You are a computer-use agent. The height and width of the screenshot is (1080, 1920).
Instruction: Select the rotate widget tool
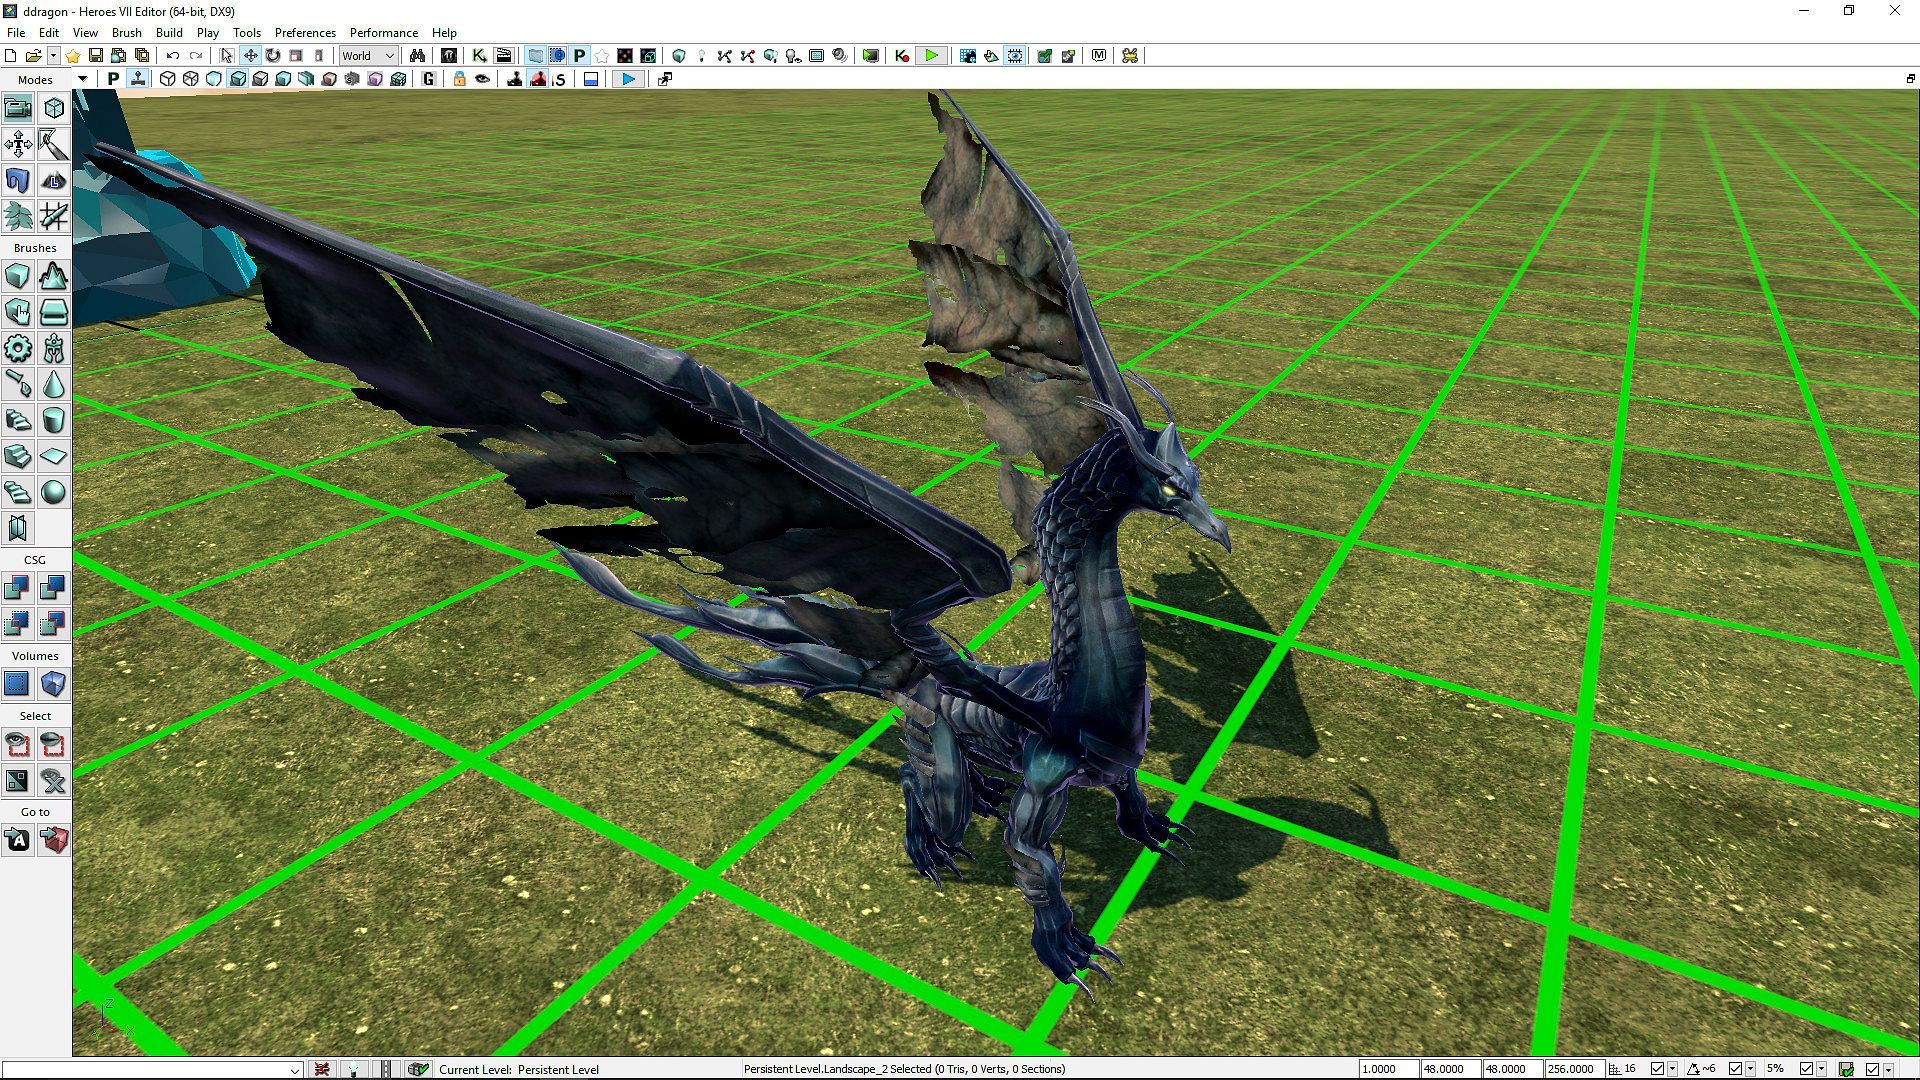click(273, 56)
